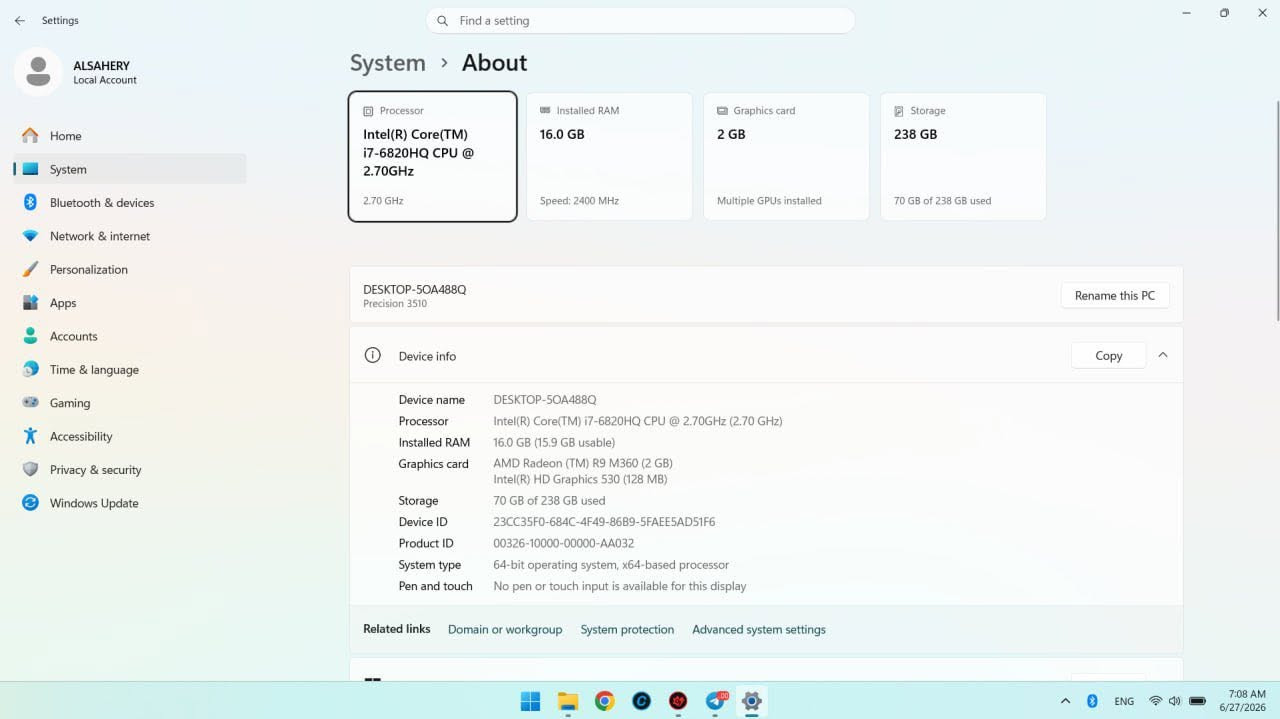Image resolution: width=1280 pixels, height=719 pixels.
Task: Open System protection link
Action: (627, 629)
